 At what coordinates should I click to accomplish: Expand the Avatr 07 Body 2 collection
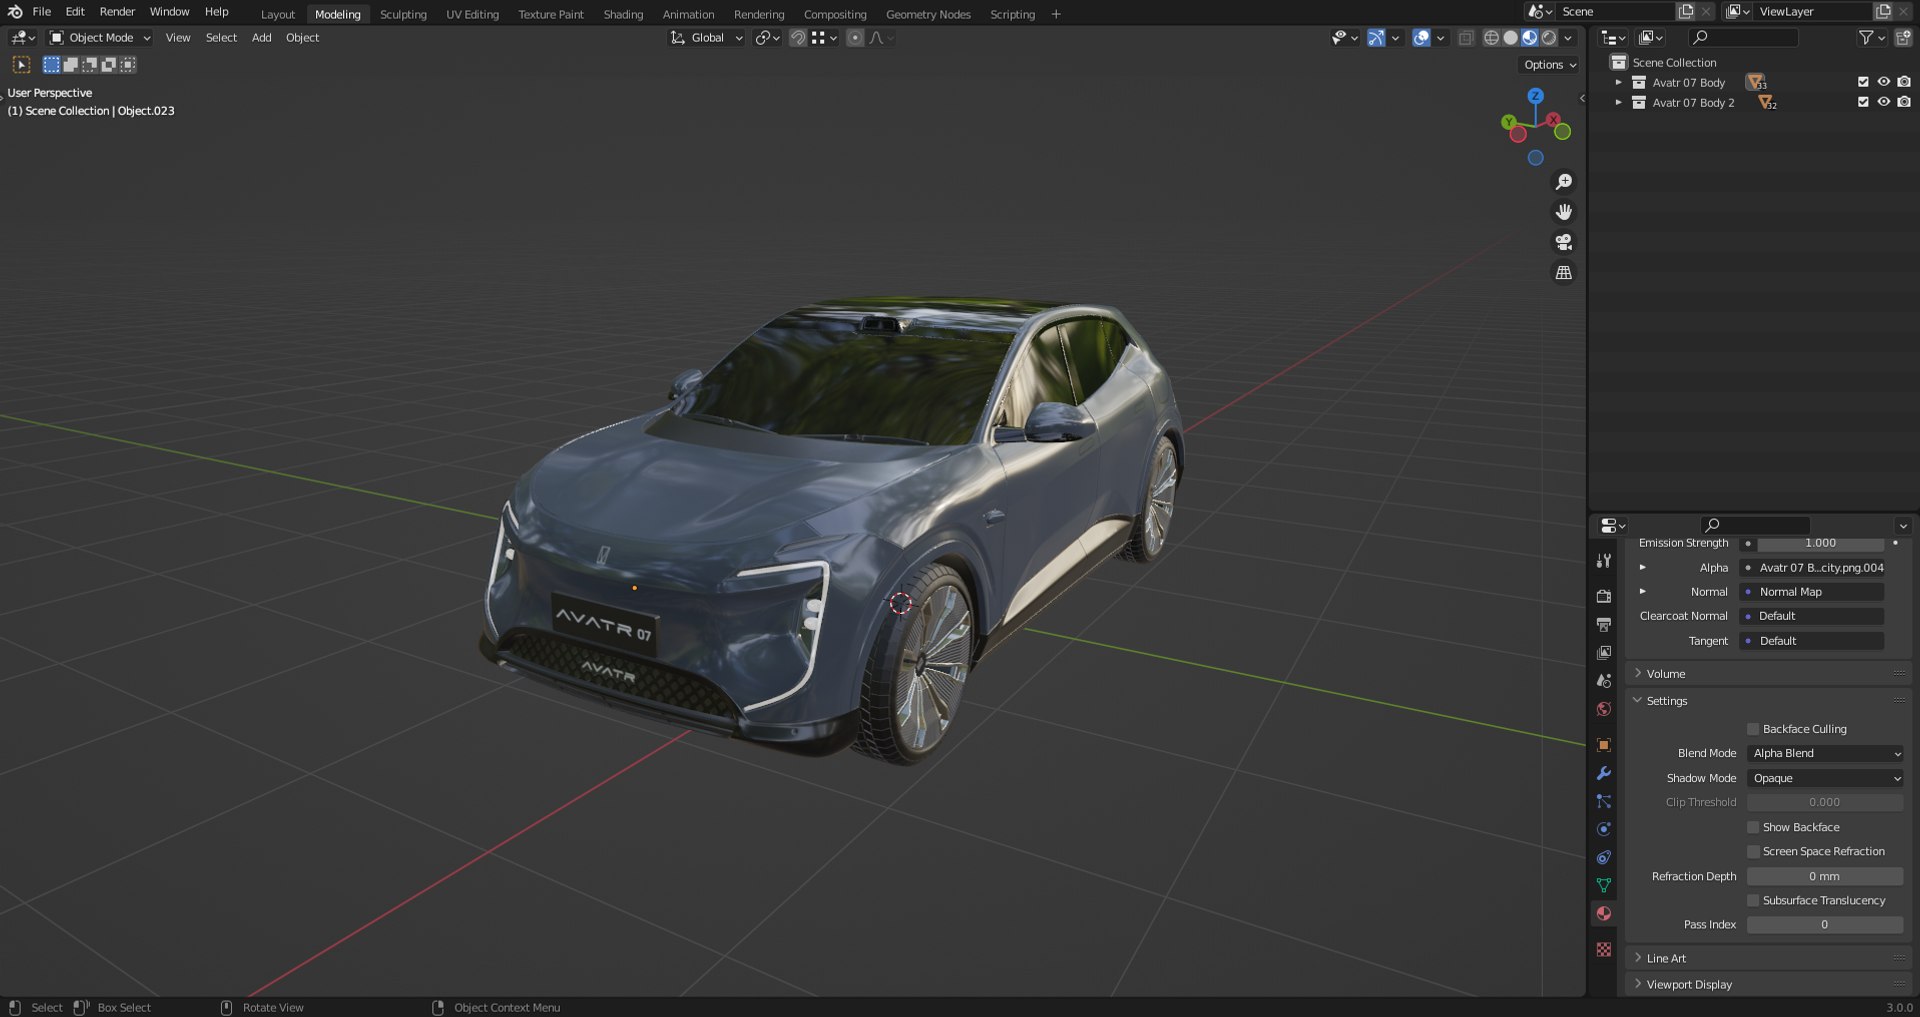click(x=1619, y=102)
